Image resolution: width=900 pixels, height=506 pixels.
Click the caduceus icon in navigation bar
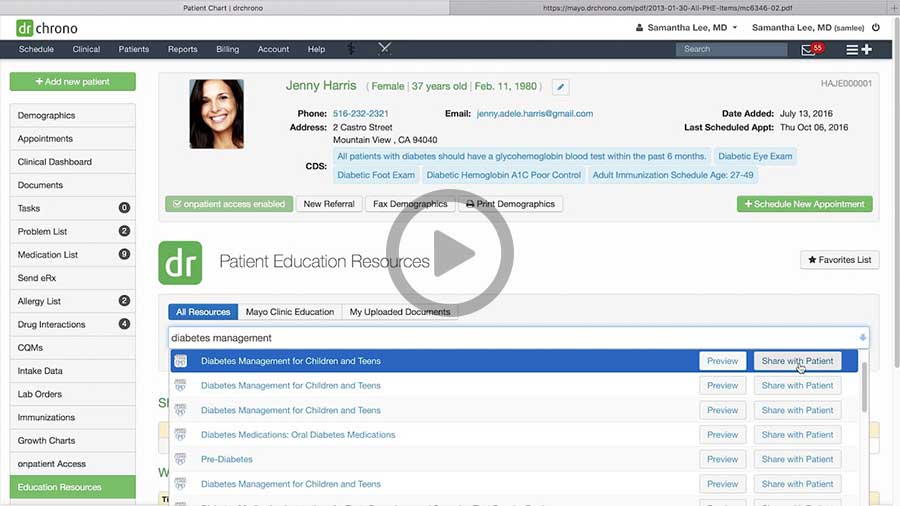(351, 49)
